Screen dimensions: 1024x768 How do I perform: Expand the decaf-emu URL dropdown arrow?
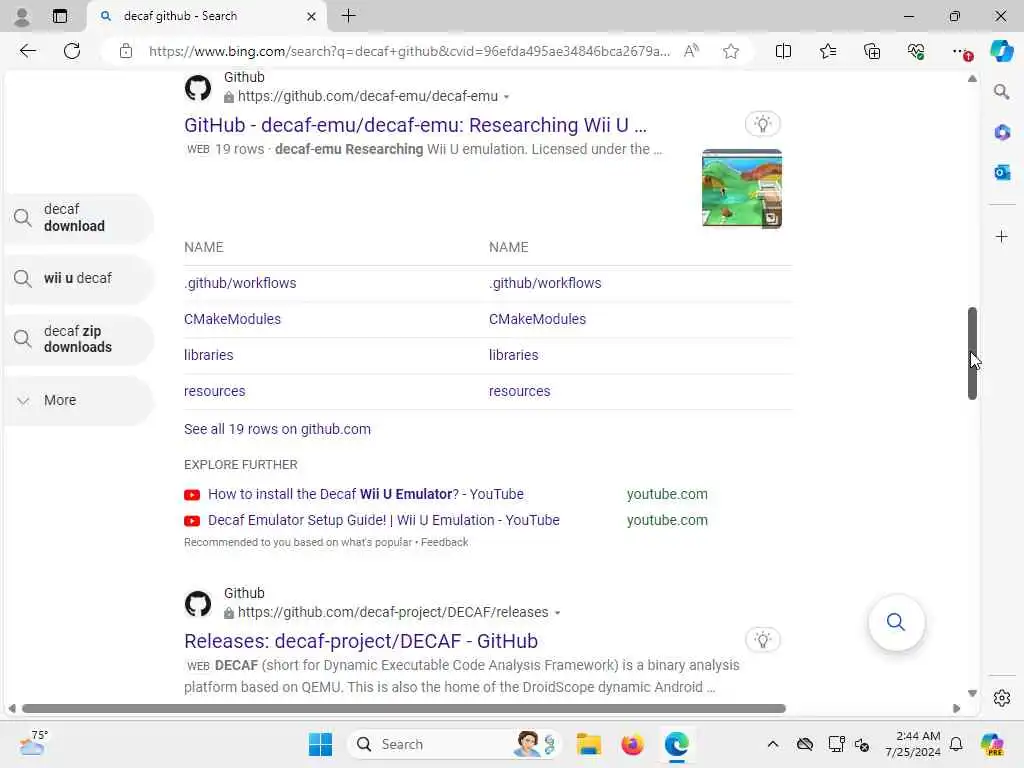(506, 97)
